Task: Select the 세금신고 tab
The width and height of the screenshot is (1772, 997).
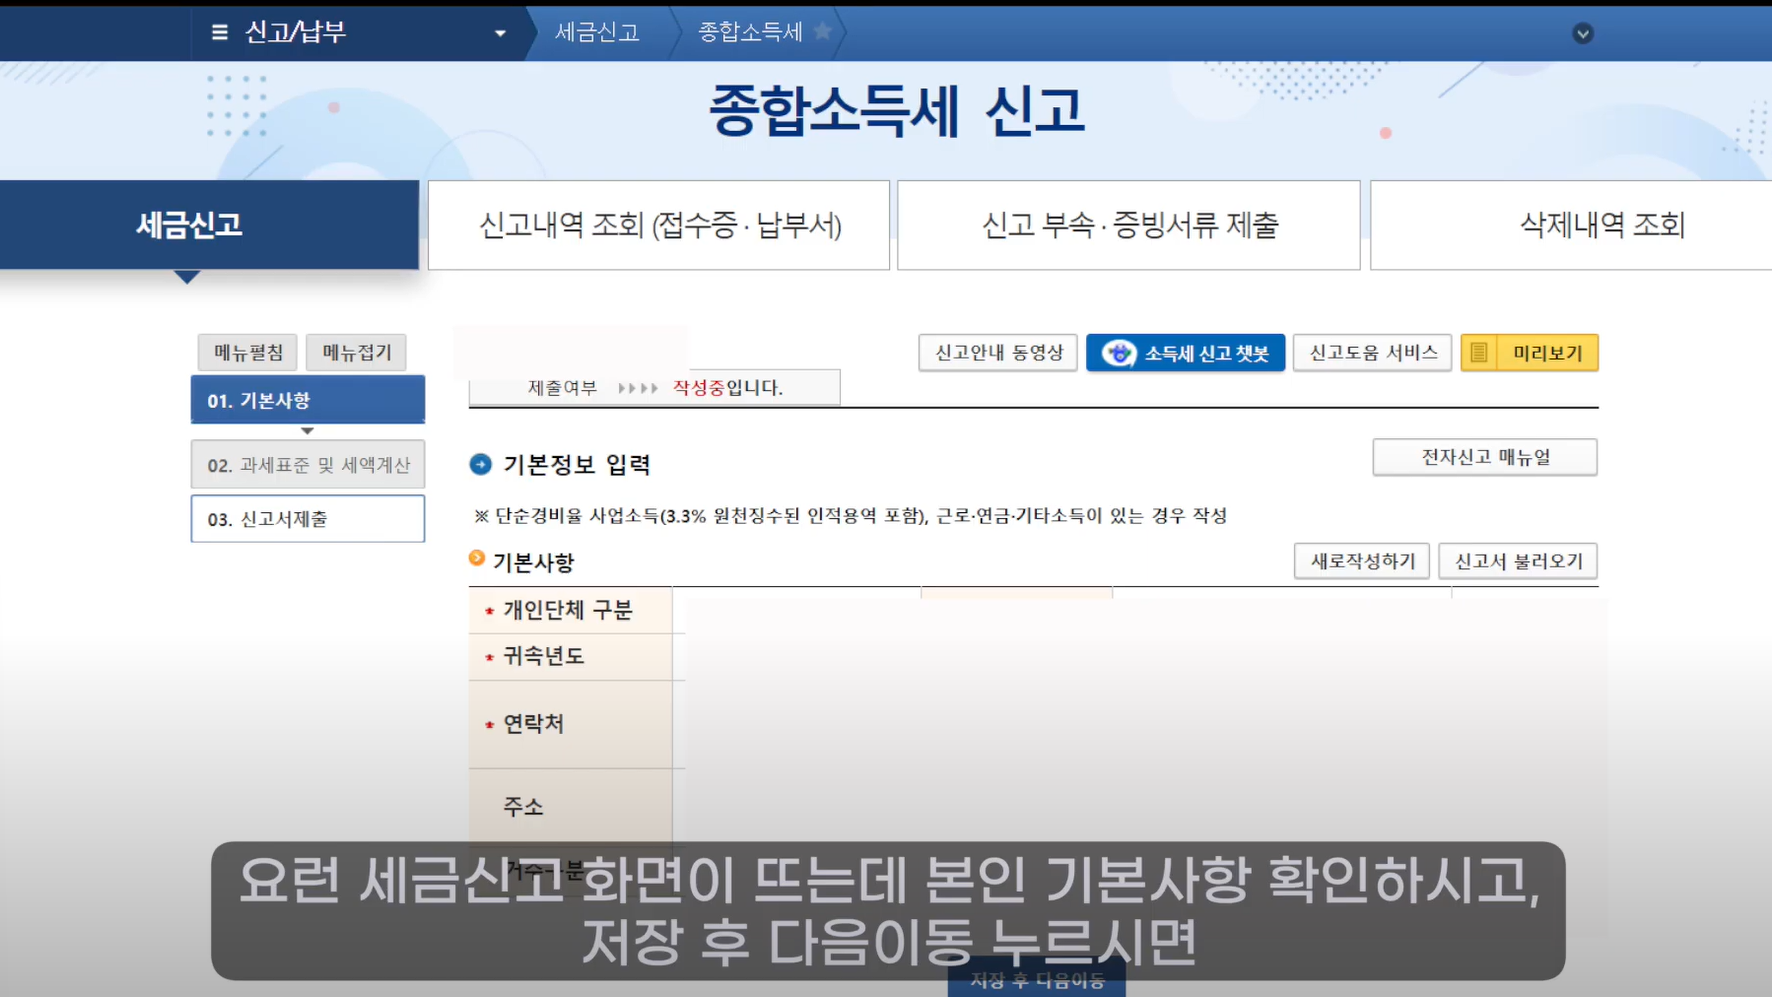Action: pyautogui.click(x=209, y=225)
